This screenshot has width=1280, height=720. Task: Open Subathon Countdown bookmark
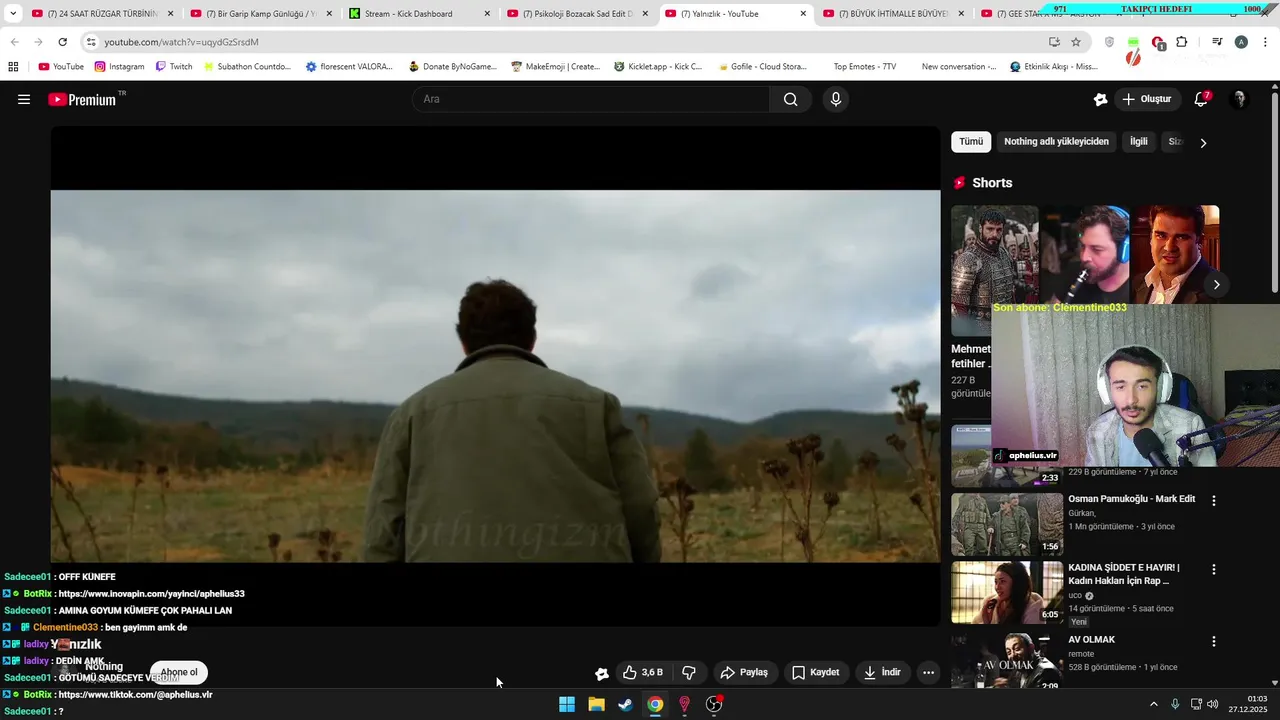(247, 67)
